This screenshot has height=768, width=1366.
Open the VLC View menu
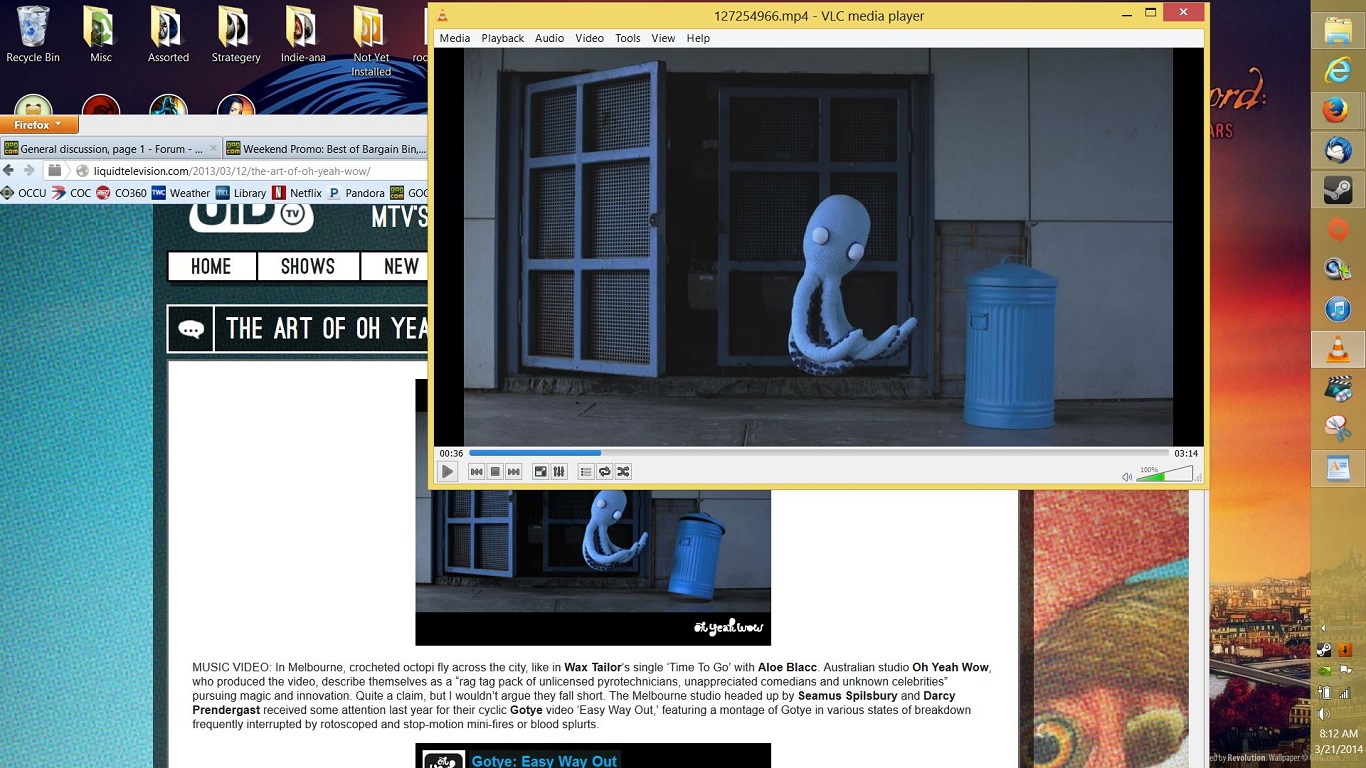pos(663,38)
